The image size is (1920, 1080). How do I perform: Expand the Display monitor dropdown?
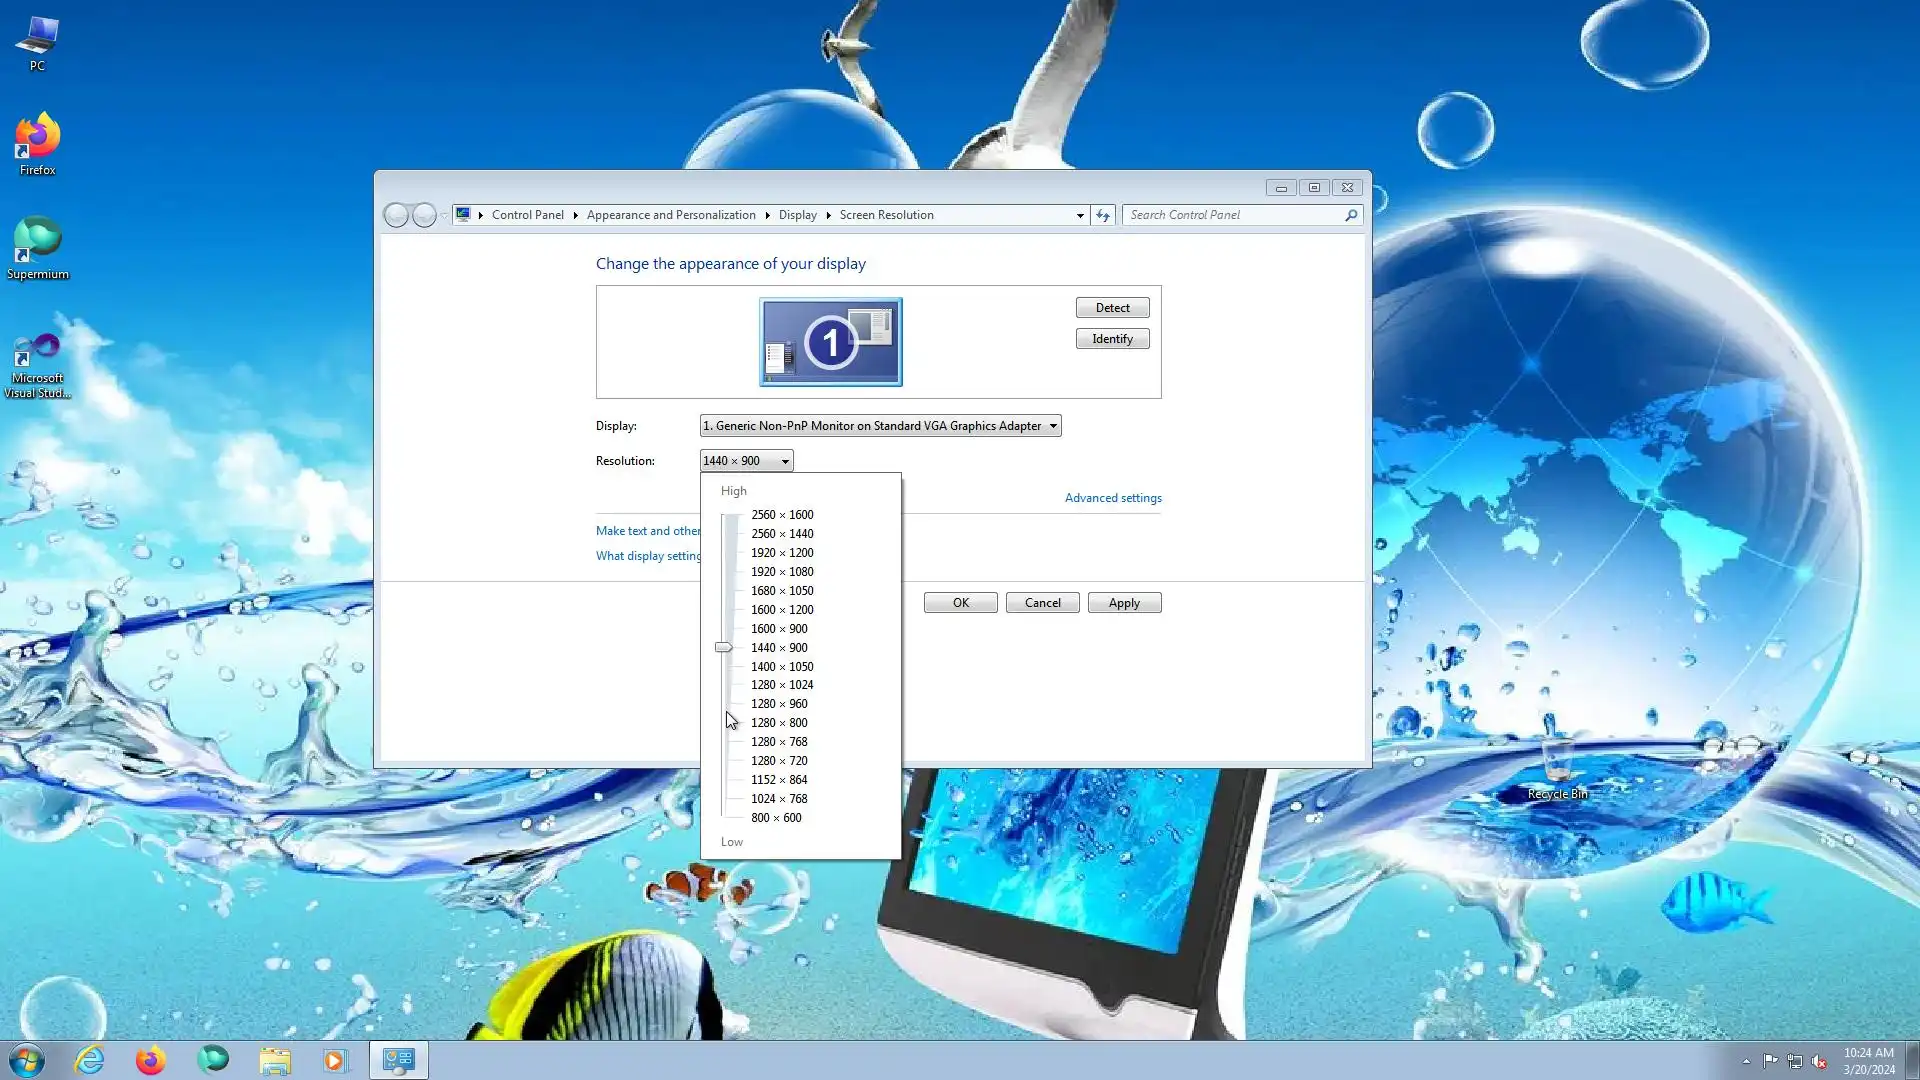coord(880,426)
